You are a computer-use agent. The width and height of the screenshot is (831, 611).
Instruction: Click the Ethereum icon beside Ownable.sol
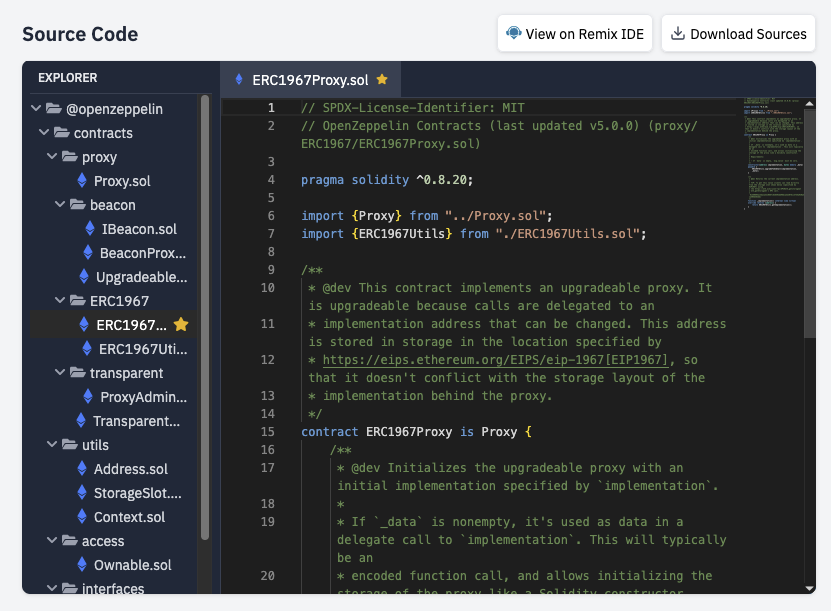[82, 565]
